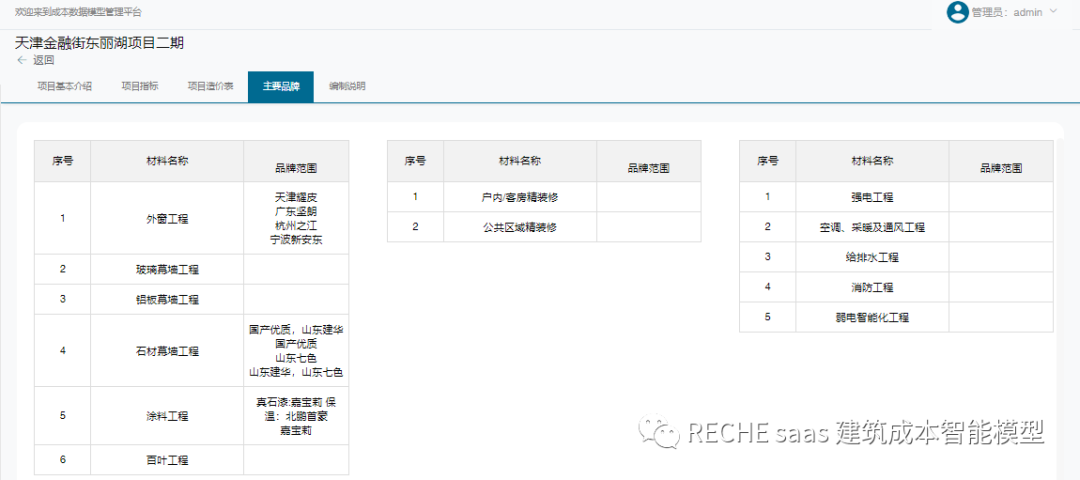Select the 强电工程 row
The image size is (1080, 480).
pyautogui.click(x=872, y=197)
